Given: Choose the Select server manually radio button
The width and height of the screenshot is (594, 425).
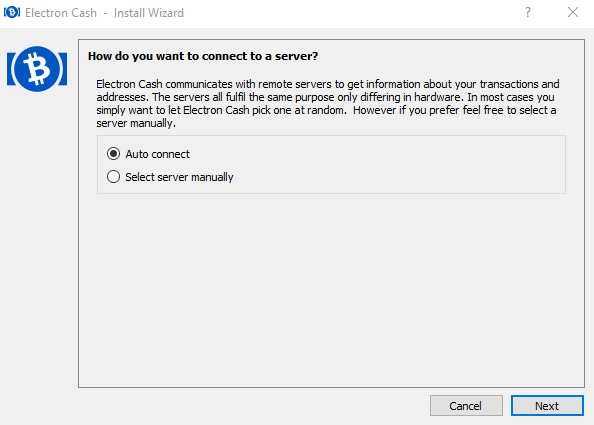Looking at the screenshot, I should tap(113, 177).
